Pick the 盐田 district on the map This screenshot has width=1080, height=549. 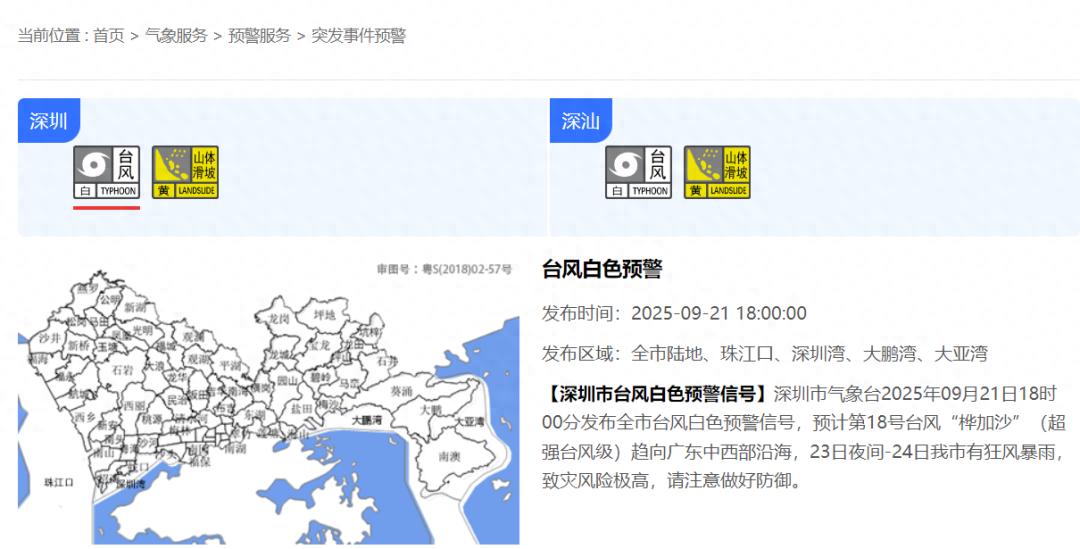302,409
